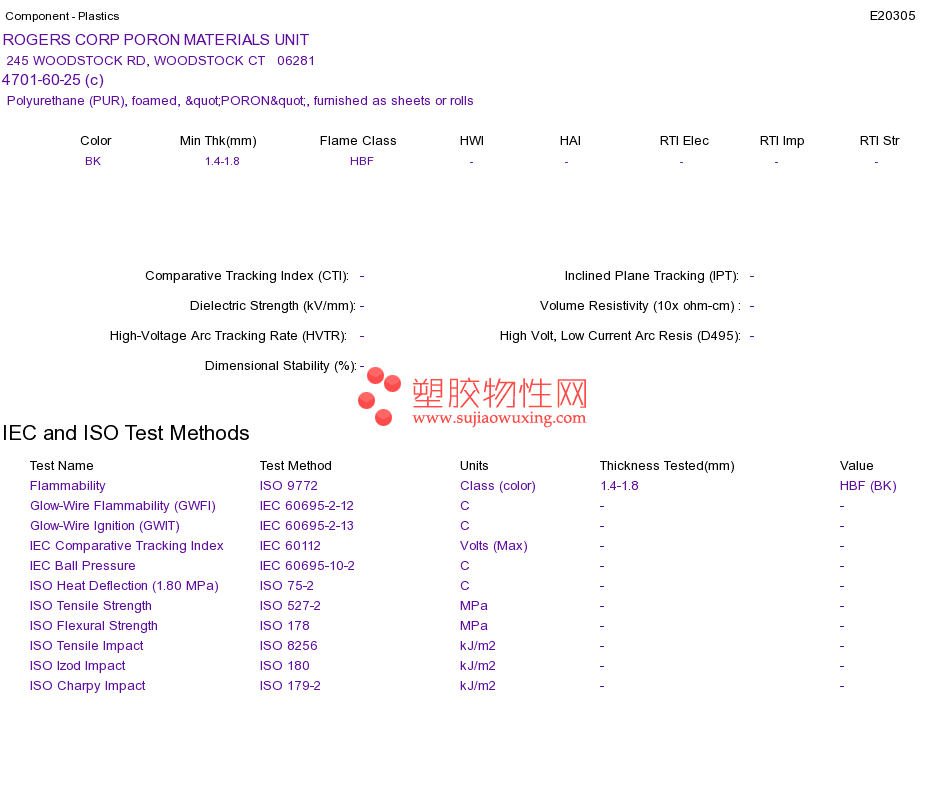This screenshot has height=800, width=950.
Task: Select the Polyurethane (PUR) description line
Action: click(240, 101)
